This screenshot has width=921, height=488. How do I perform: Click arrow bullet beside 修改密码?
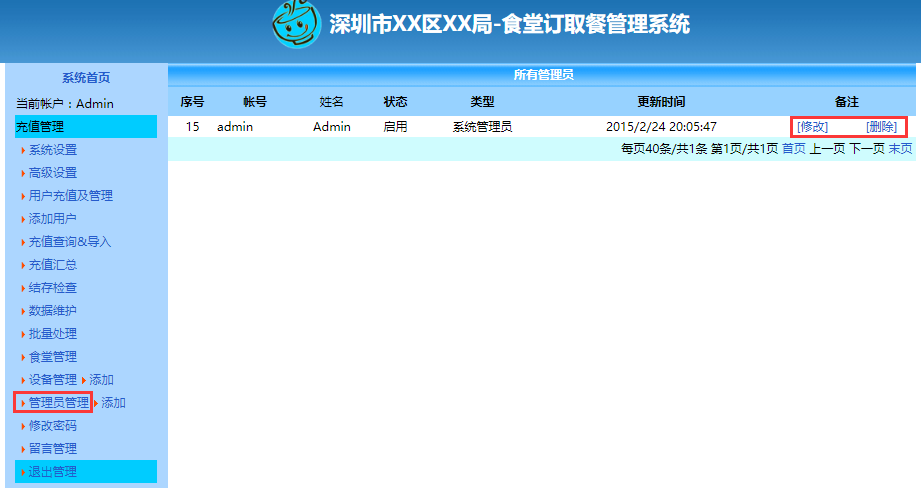[23, 426]
